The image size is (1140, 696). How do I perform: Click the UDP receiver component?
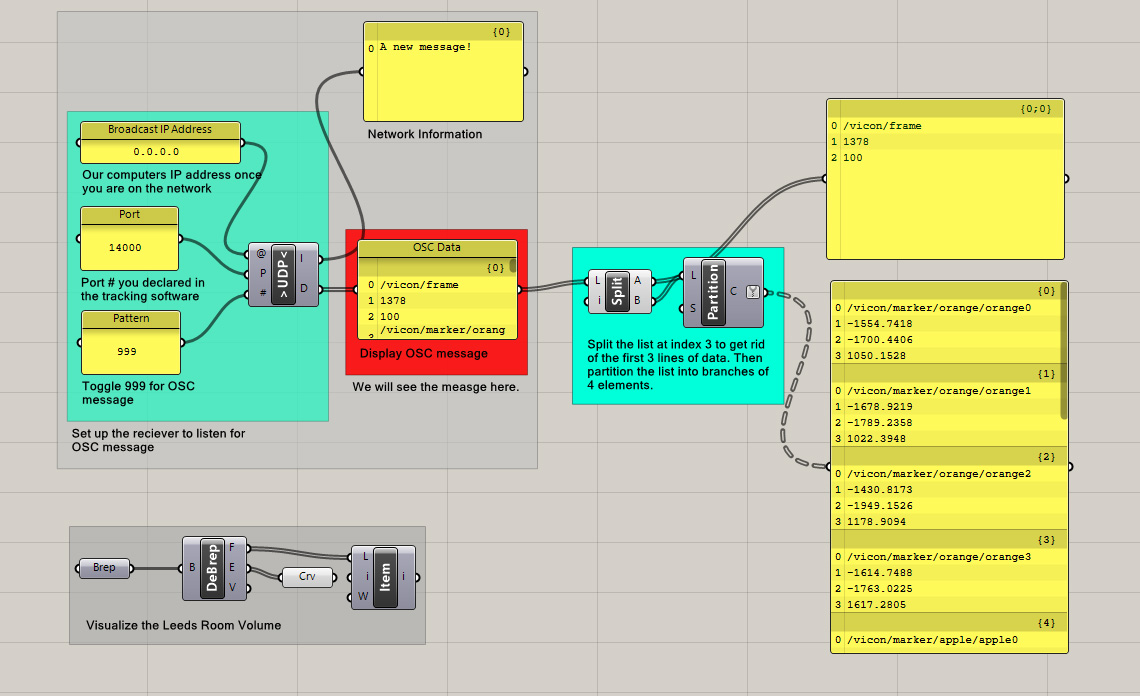pos(284,274)
